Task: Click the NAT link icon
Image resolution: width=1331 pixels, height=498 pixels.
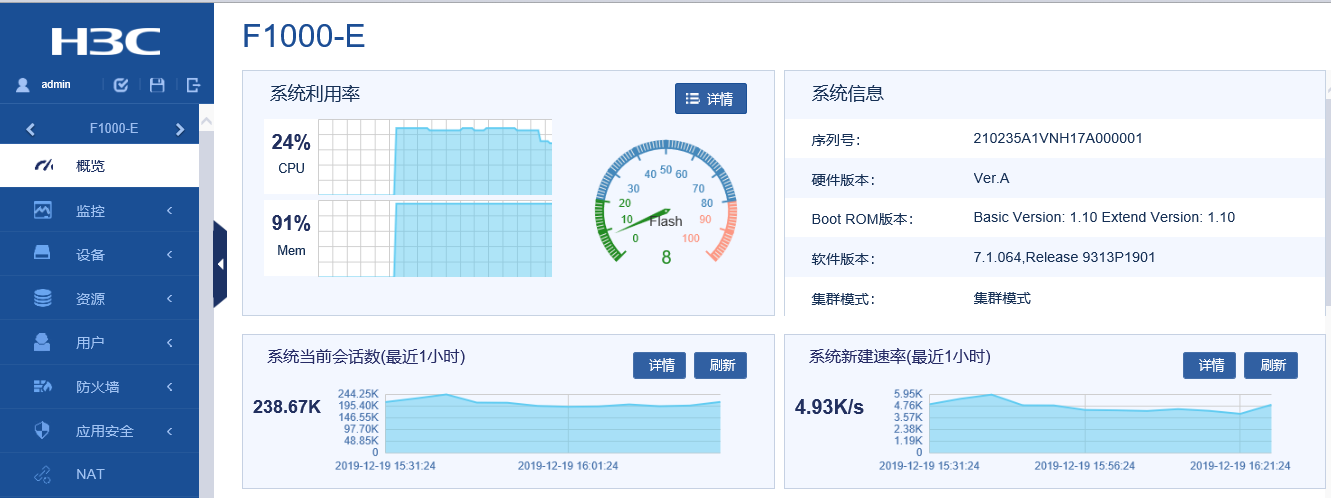Action: [x=42, y=474]
